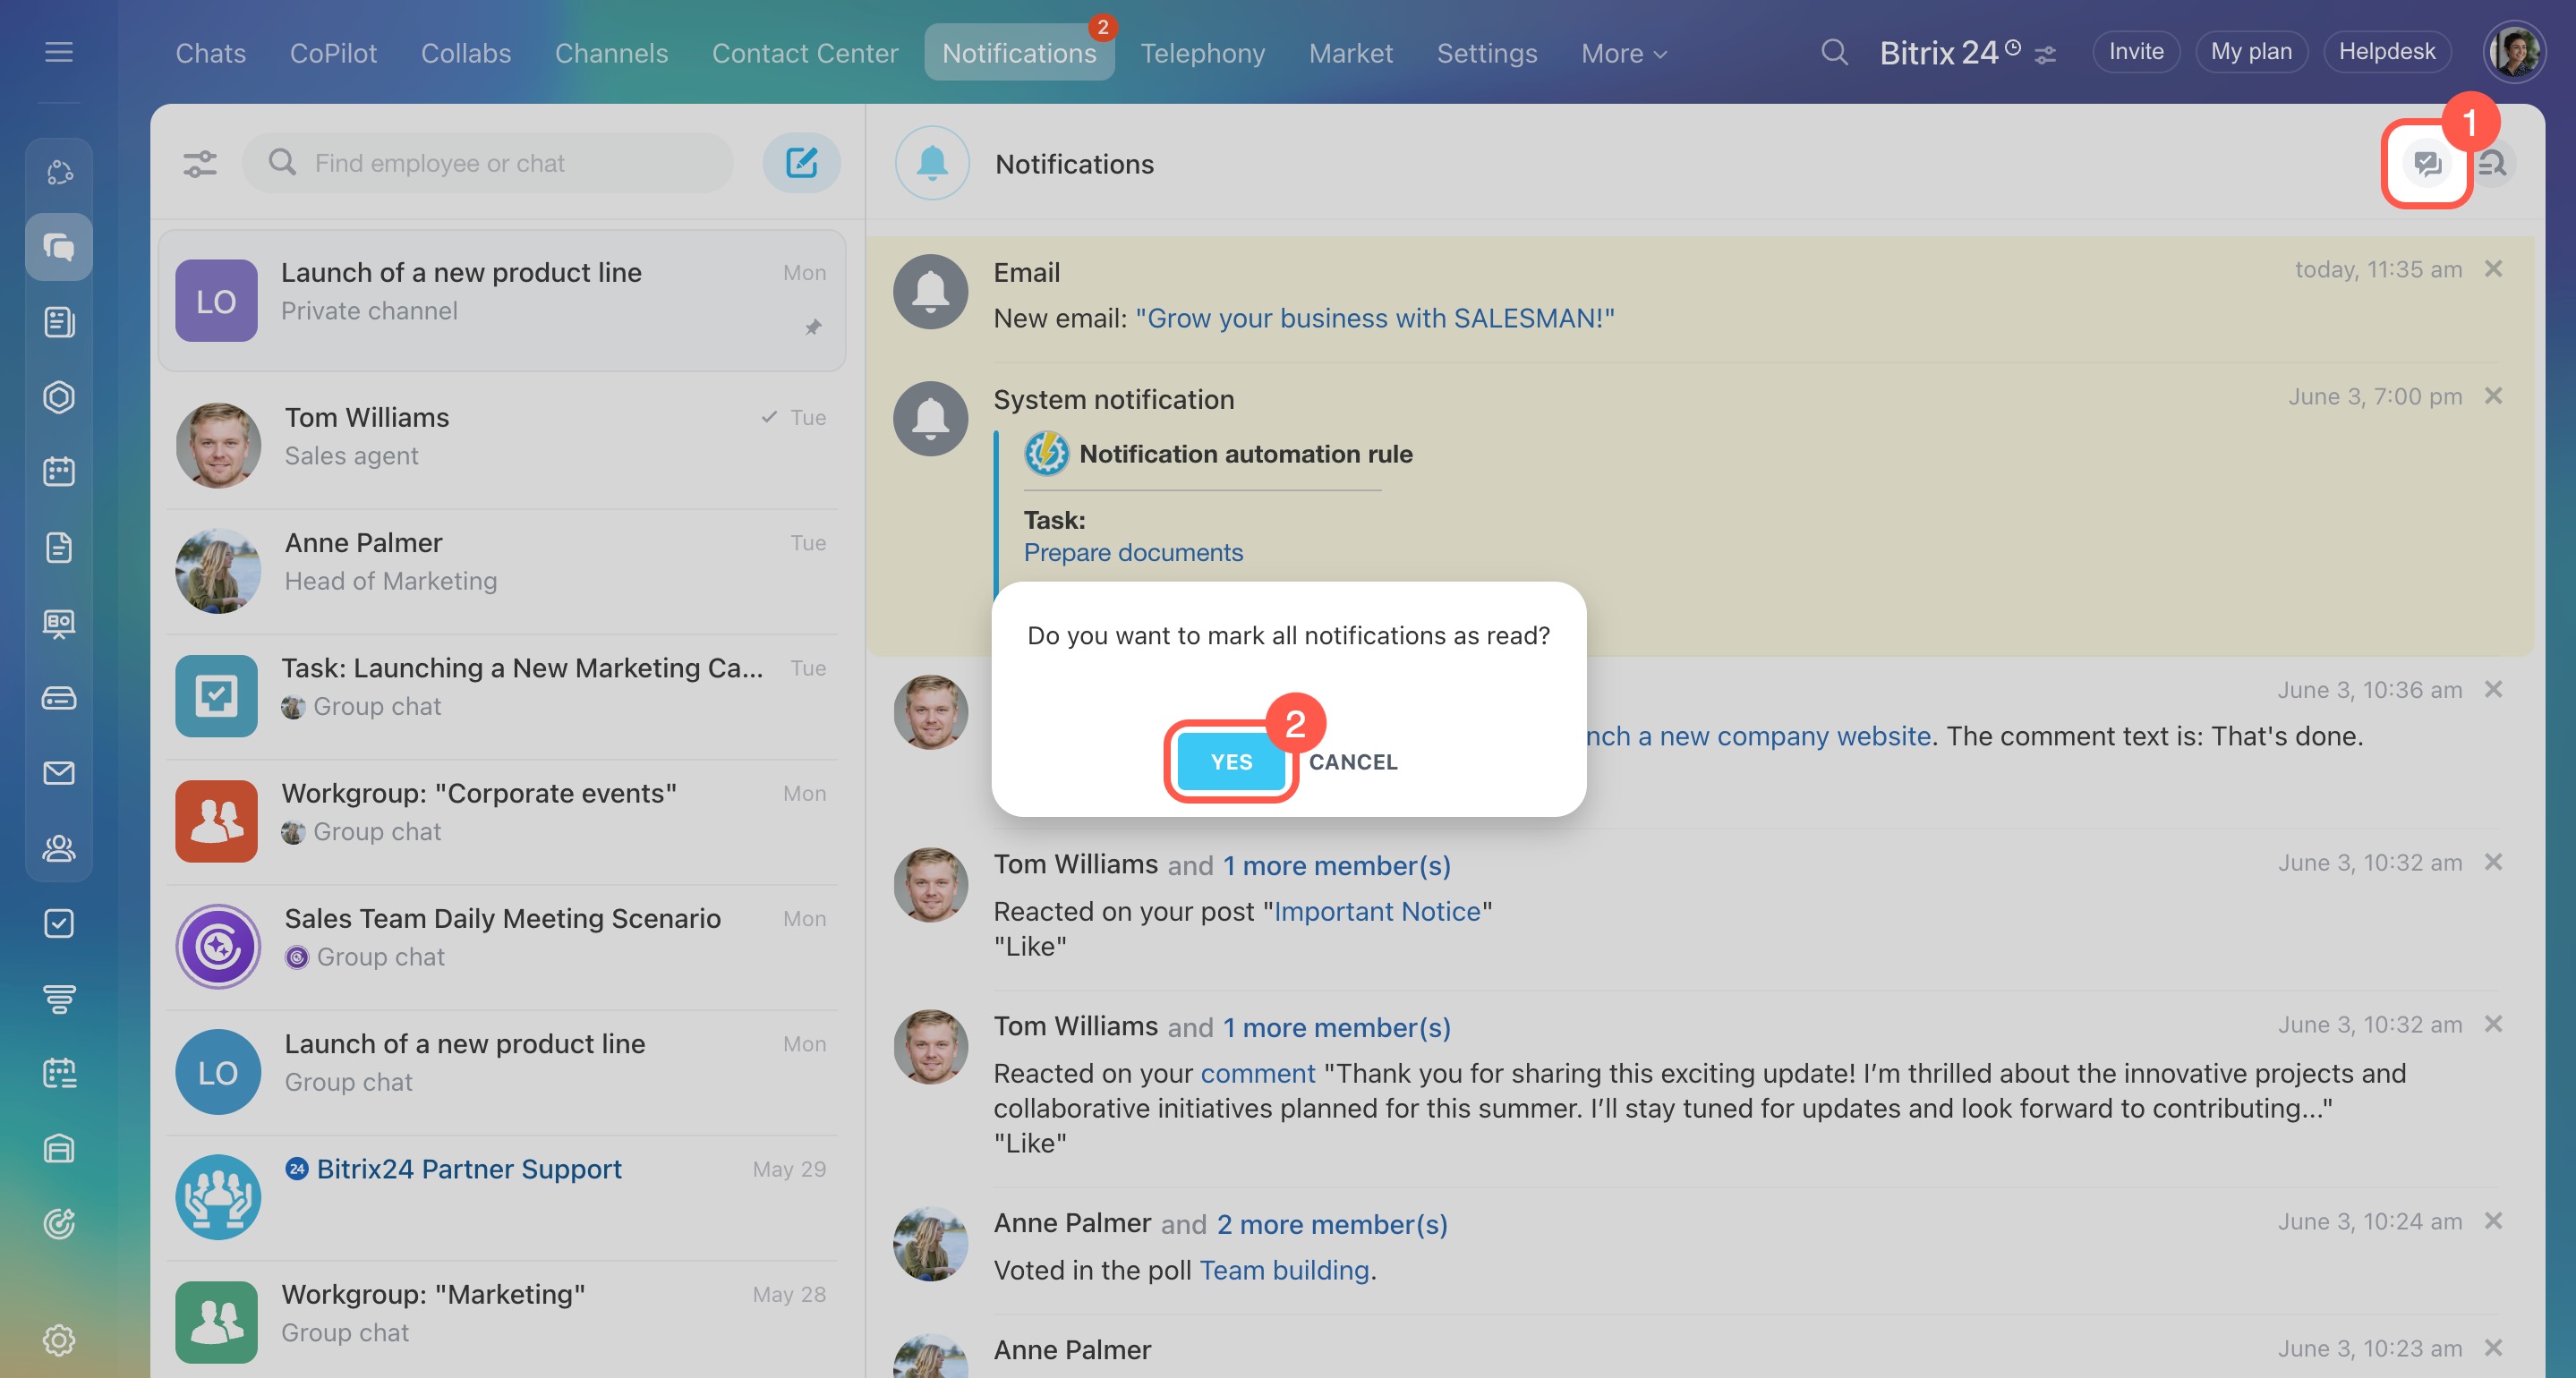Click the Bitrix 24 logo text
Image resolution: width=2576 pixels, height=1378 pixels.
[1939, 53]
